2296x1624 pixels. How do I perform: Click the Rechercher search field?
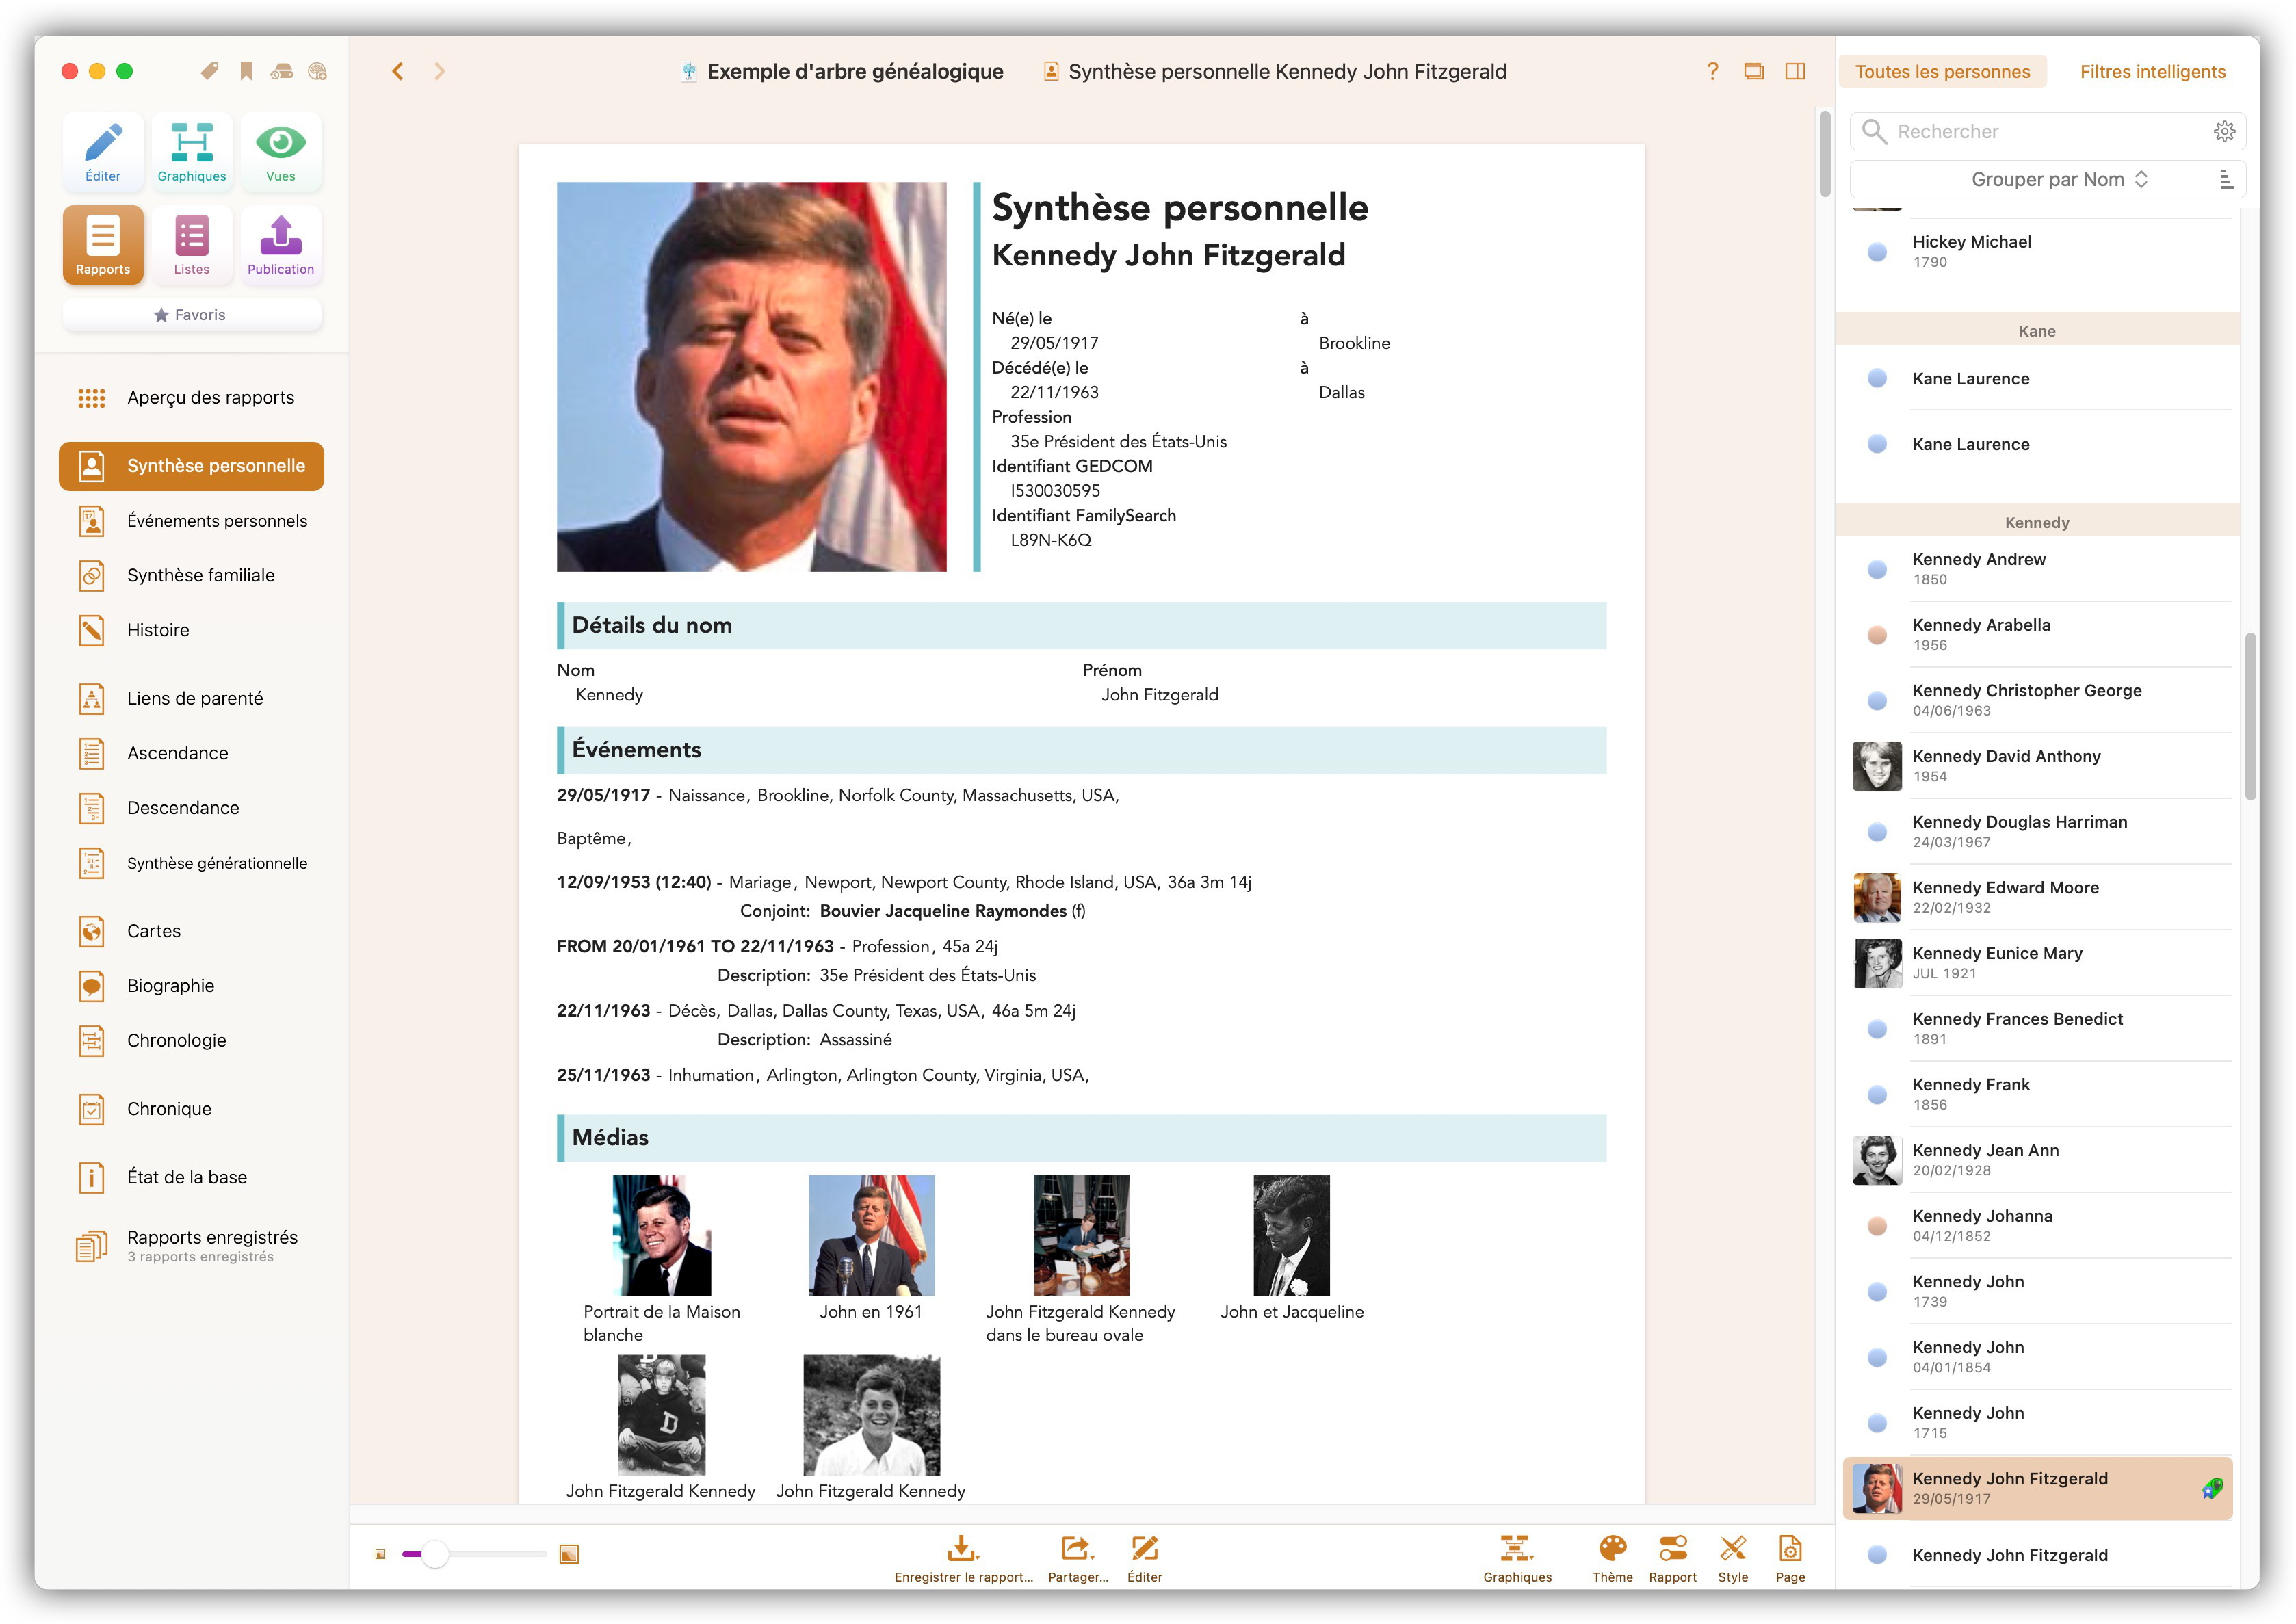tap(2047, 131)
